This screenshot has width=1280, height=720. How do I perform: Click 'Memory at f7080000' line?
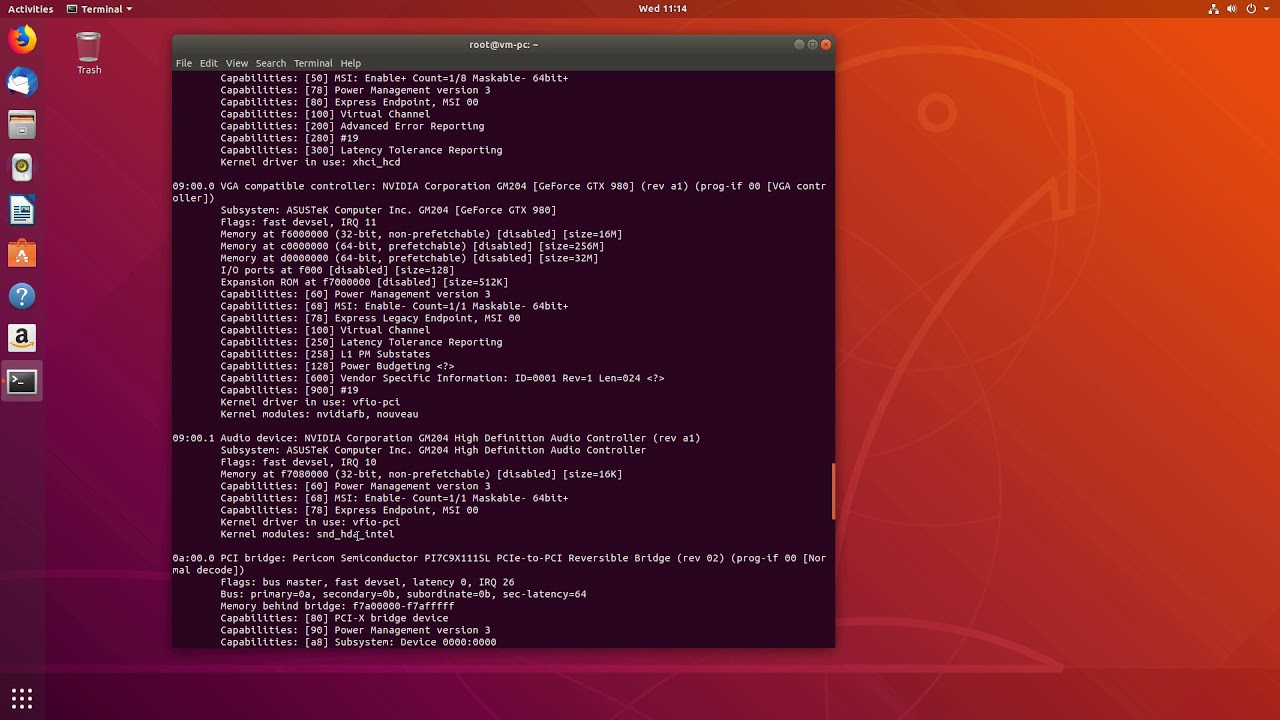[x=421, y=474]
